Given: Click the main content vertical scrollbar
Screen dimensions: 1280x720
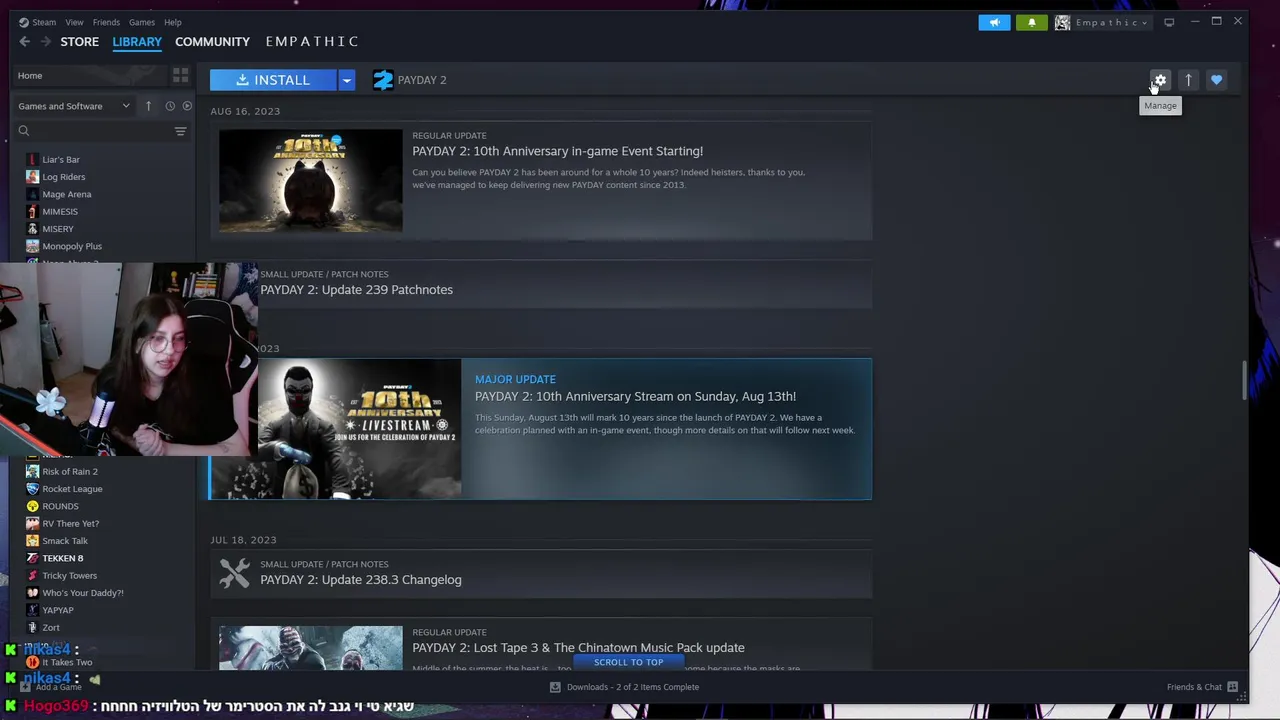Looking at the screenshot, I should click(x=1244, y=382).
